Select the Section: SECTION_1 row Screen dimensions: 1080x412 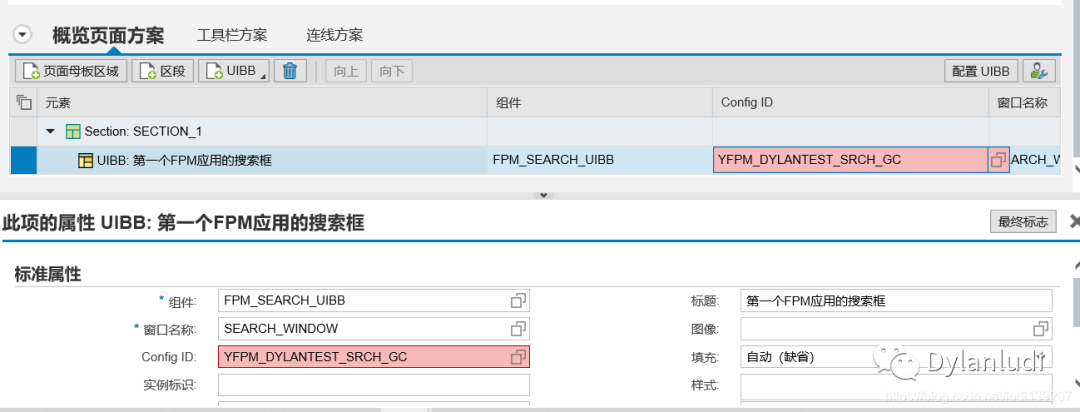click(534, 131)
